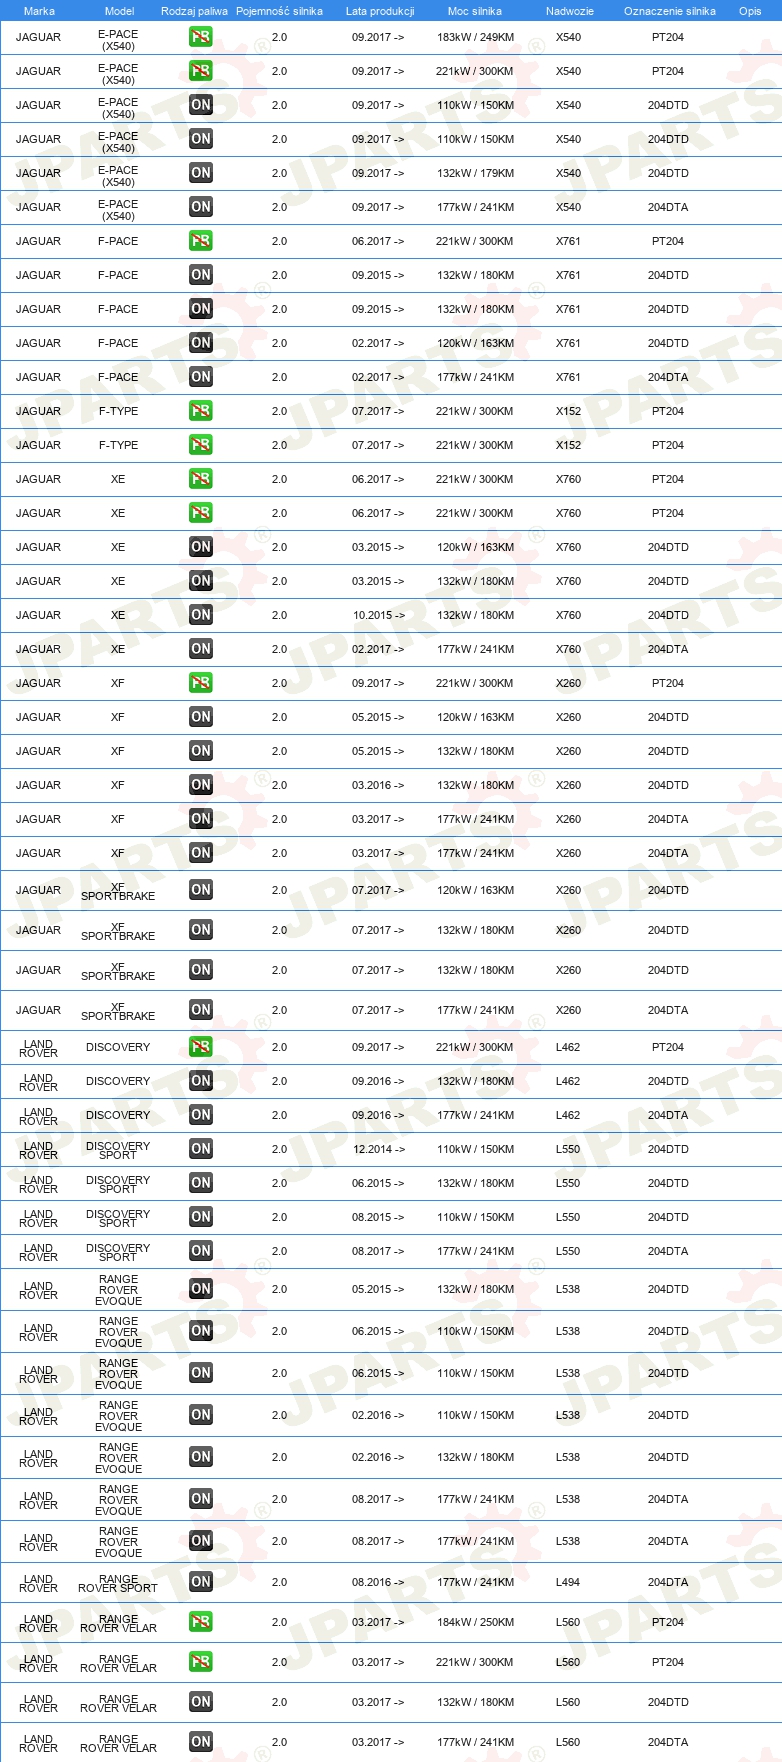The image size is (782, 1762).
Task: Select the 'F-PACE' model cell in the 06.2017 row
Action: 118,241
